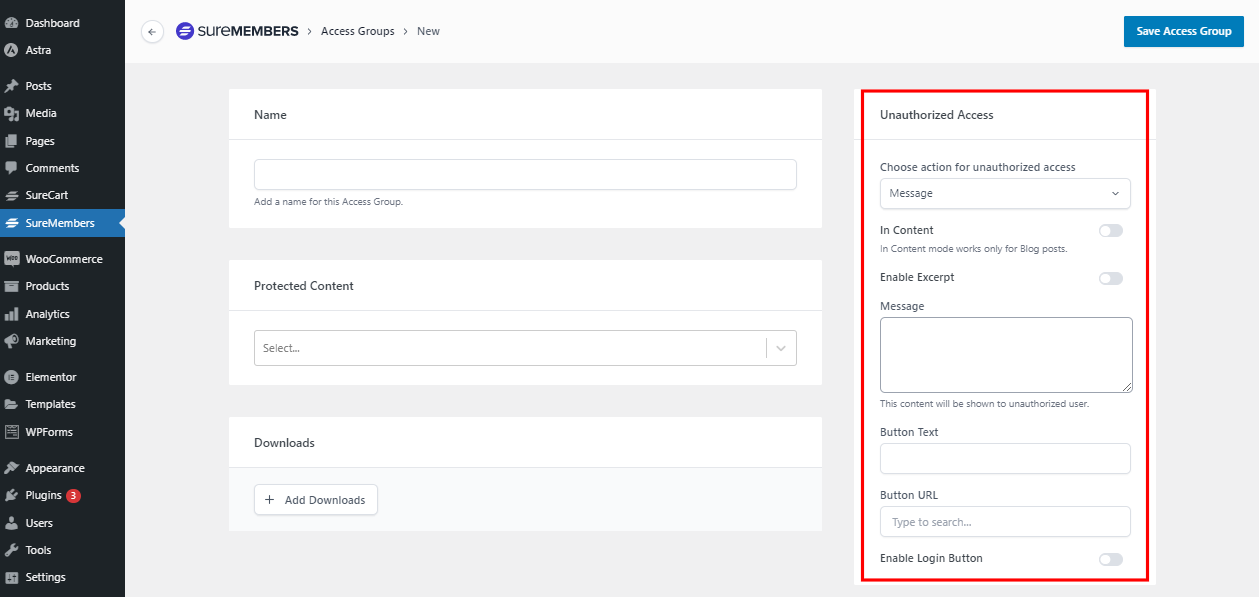Enable the In Content toggle

coord(1110,231)
